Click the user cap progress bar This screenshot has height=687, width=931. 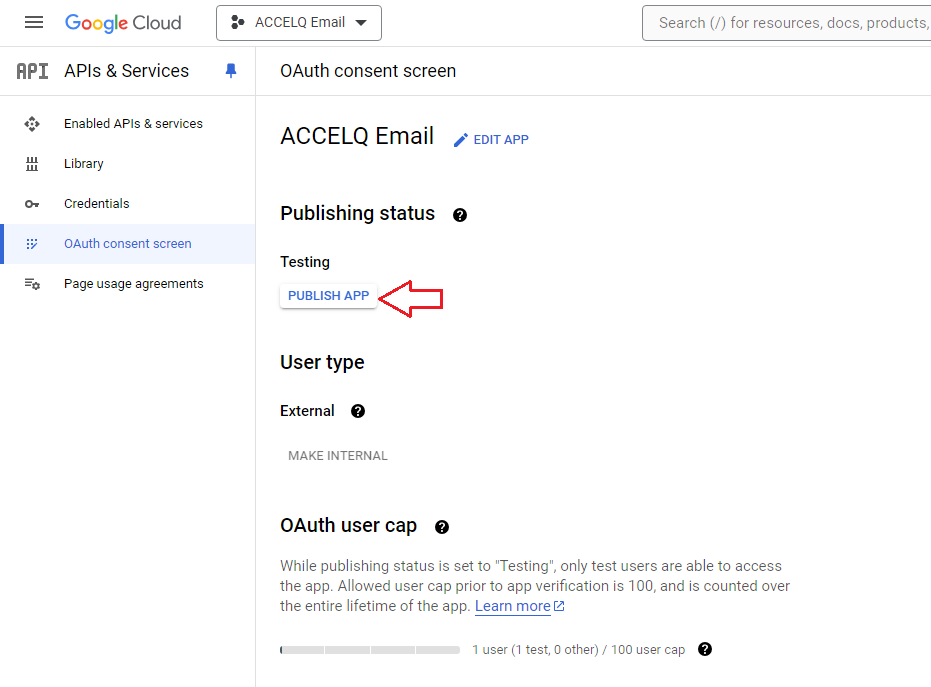370,650
